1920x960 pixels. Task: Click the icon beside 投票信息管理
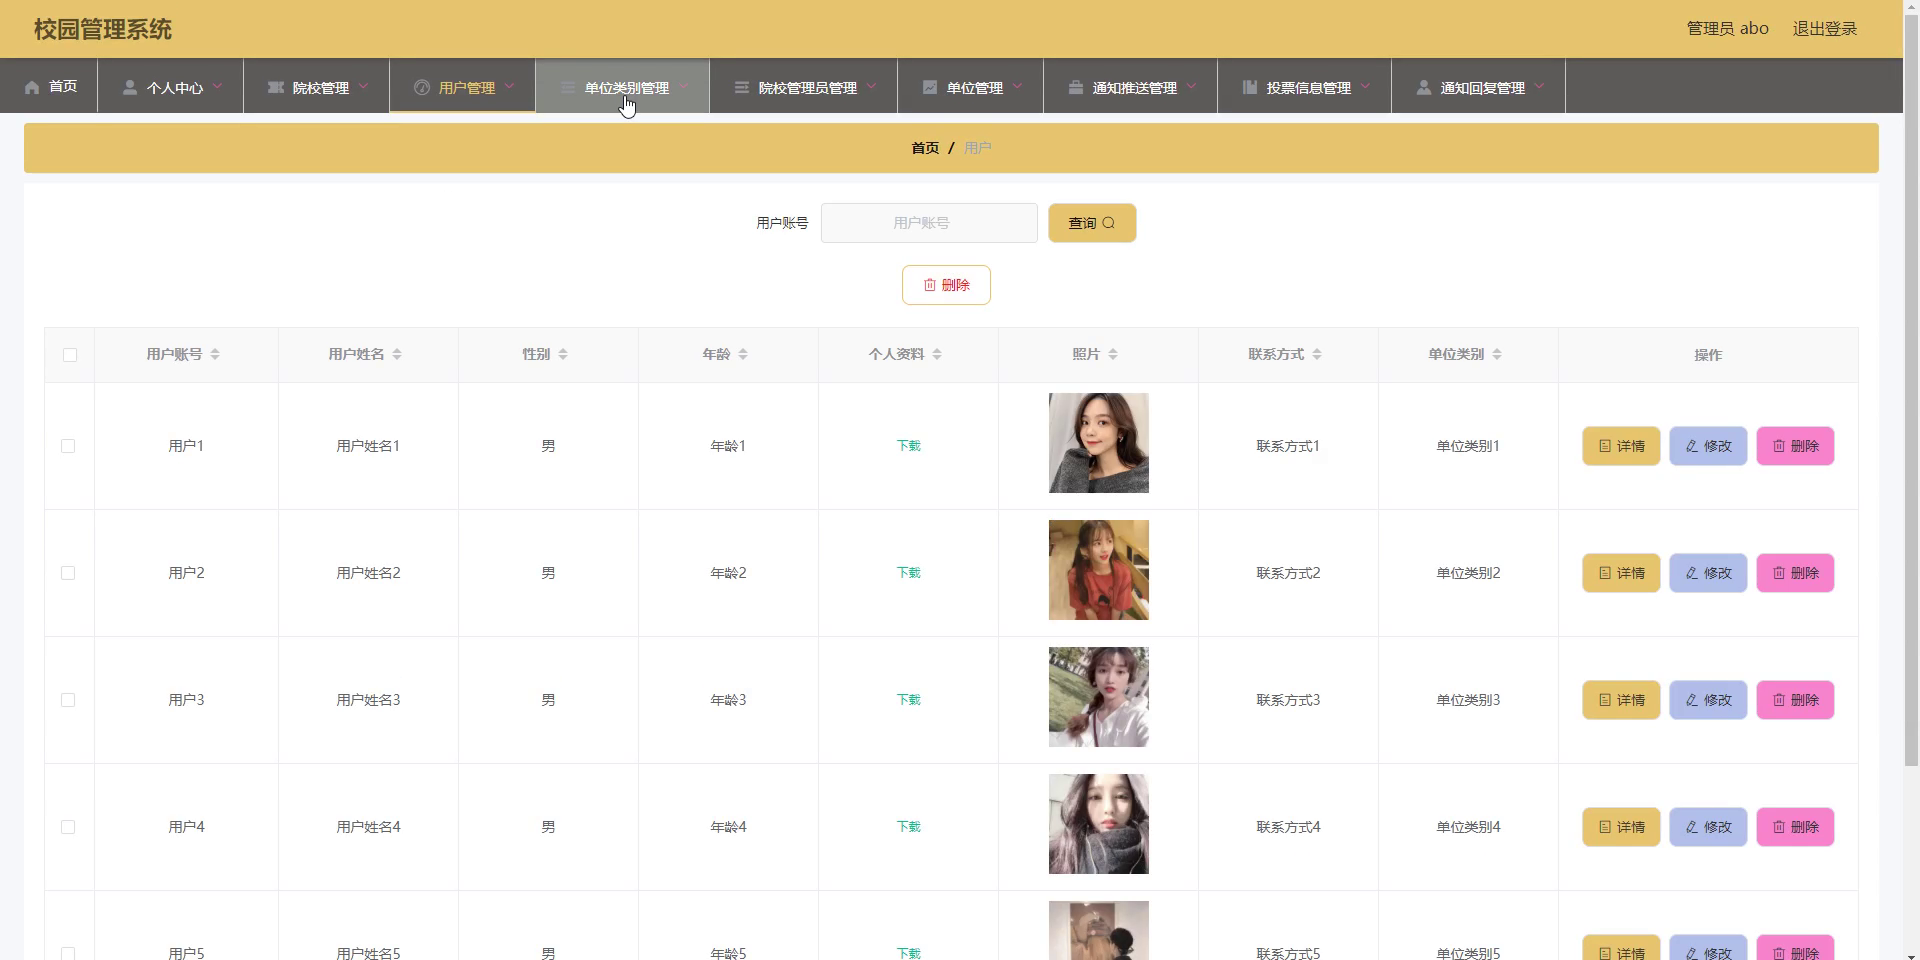pos(1250,87)
